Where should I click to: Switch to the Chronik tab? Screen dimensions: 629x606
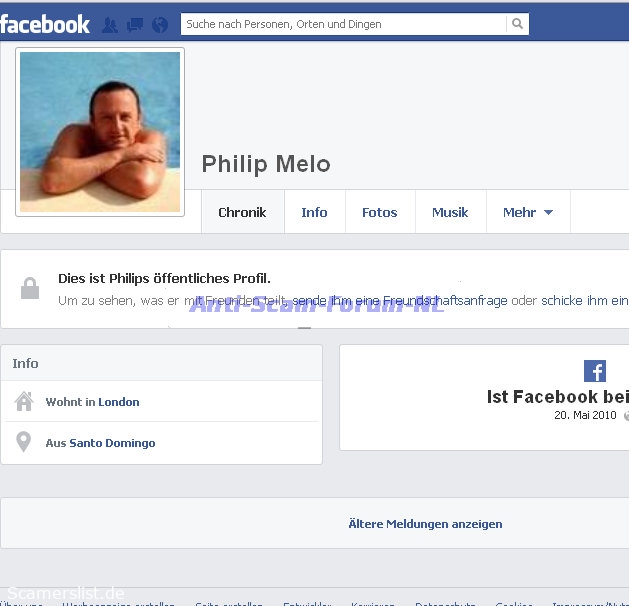click(x=242, y=212)
